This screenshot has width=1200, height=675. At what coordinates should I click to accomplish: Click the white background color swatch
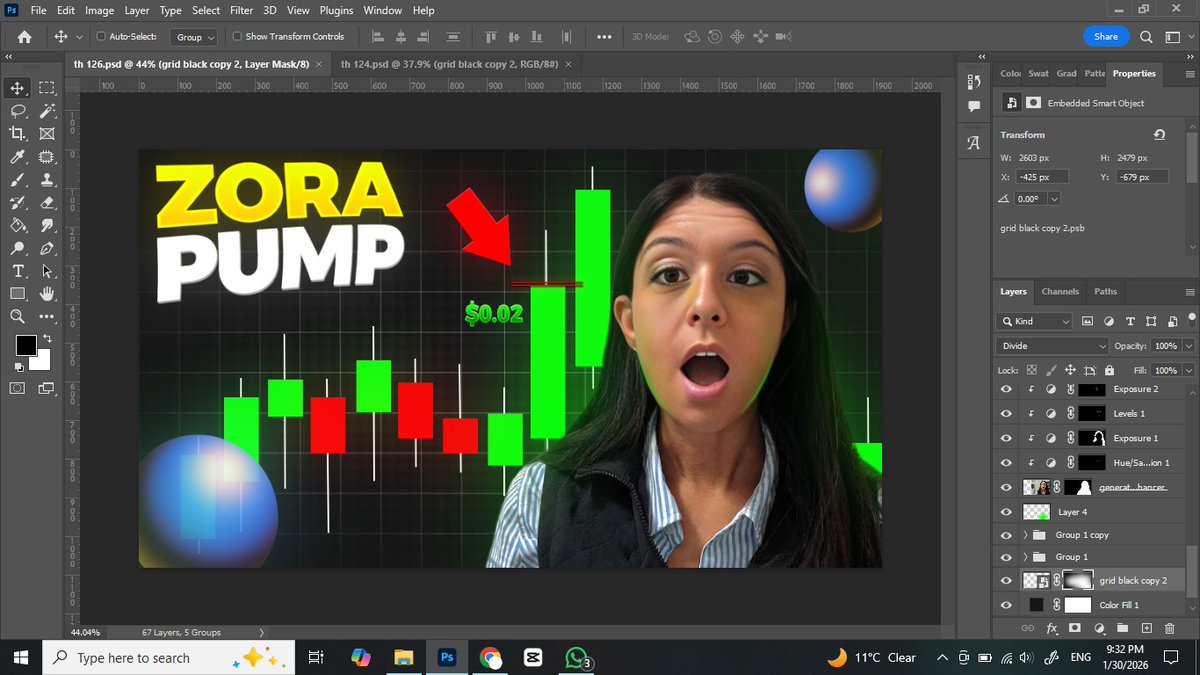[x=43, y=363]
